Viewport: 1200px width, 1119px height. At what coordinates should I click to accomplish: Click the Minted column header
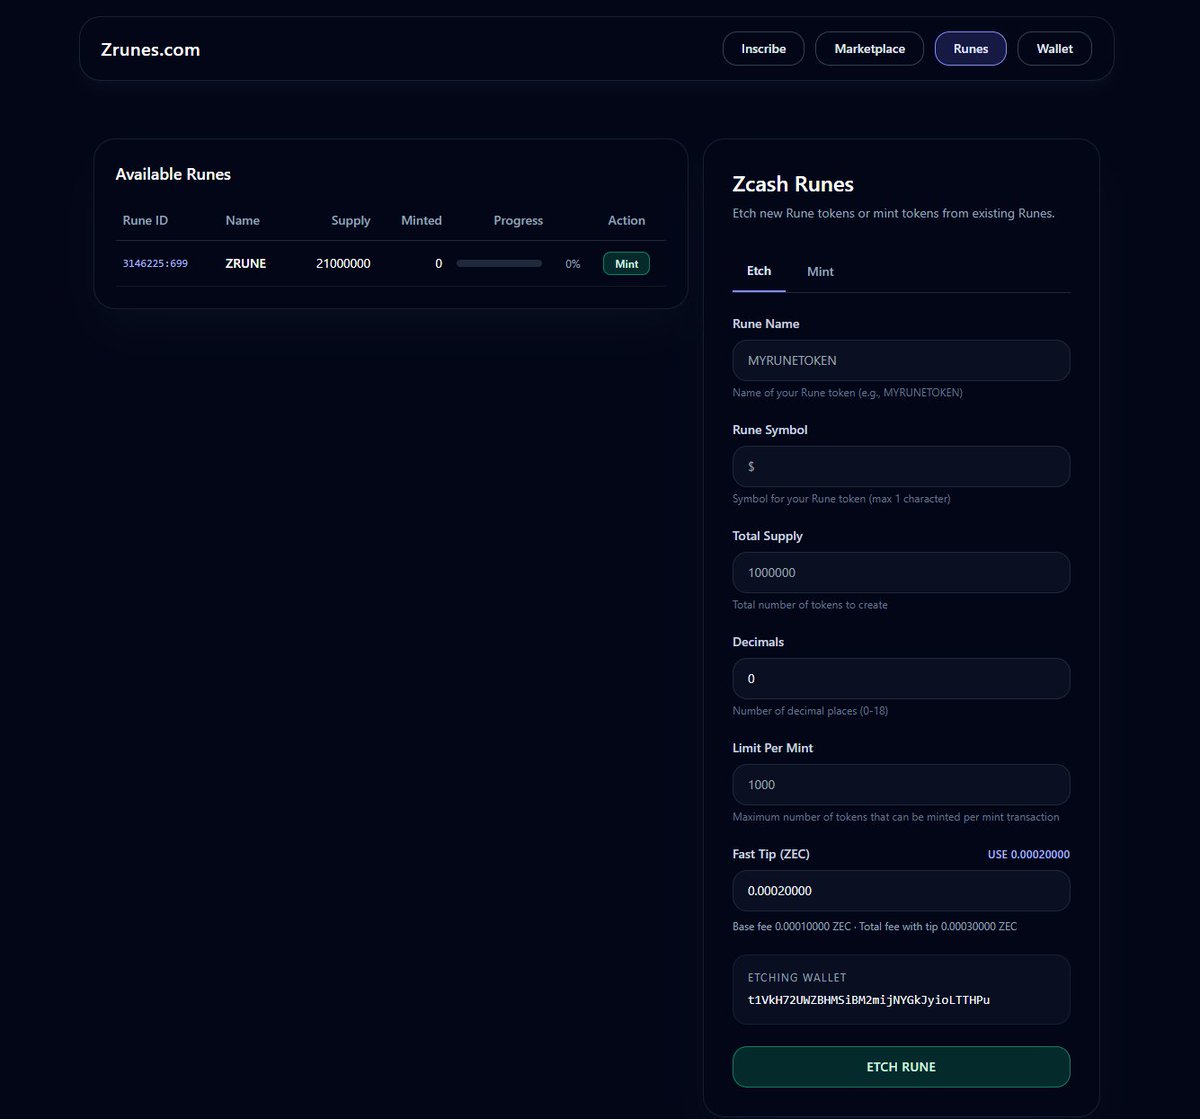[421, 220]
